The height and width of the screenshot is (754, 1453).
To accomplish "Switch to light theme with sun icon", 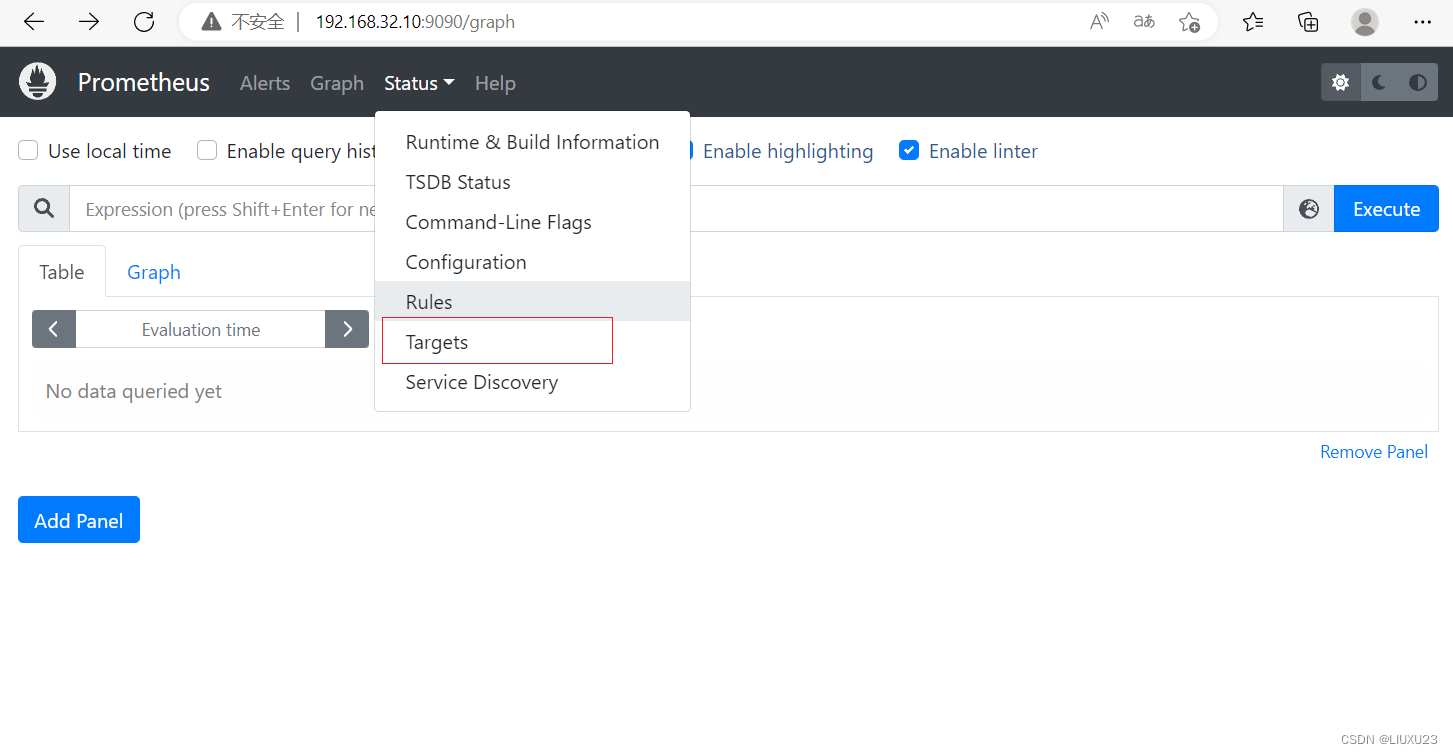I will [x=1341, y=82].
